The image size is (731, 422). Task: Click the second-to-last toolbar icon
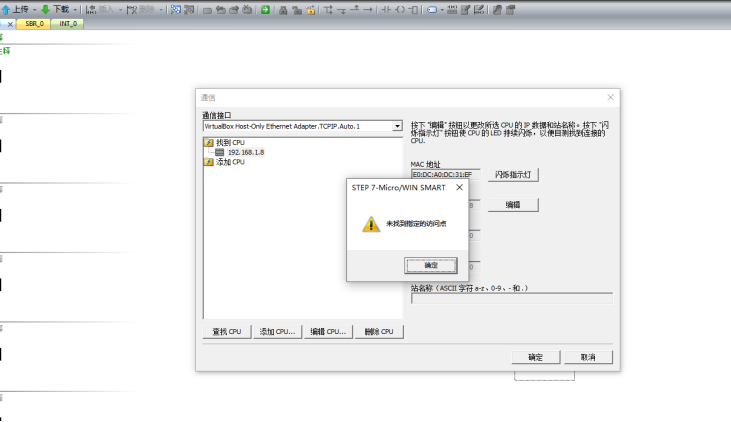tap(497, 9)
